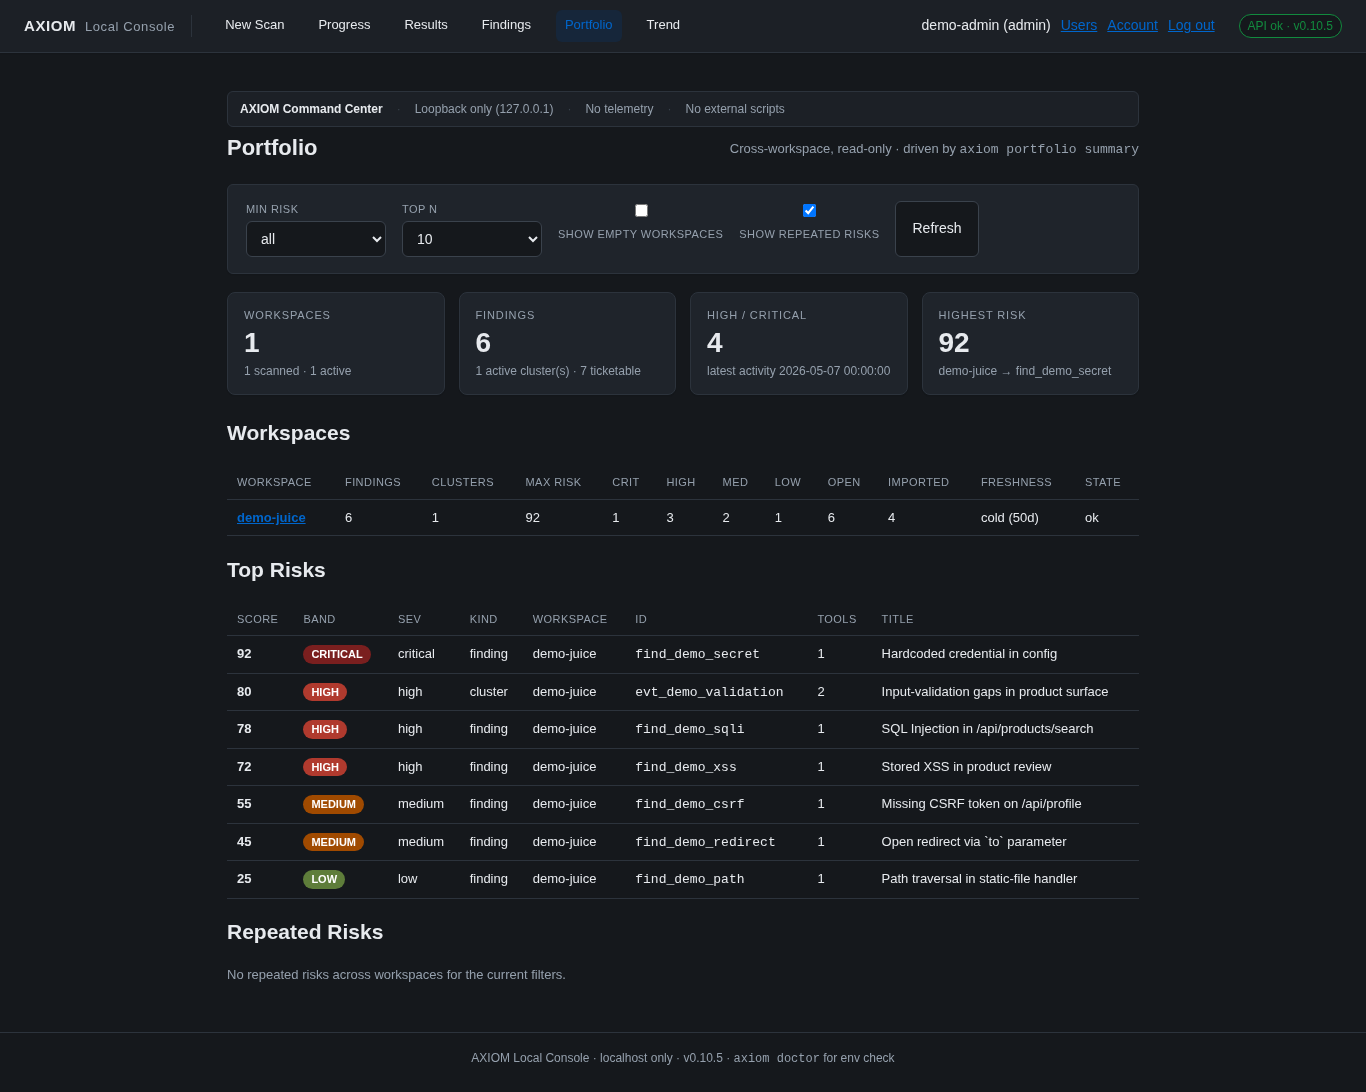The image size is (1366, 1092).
Task: Click the Log out link
Action: tap(1191, 25)
